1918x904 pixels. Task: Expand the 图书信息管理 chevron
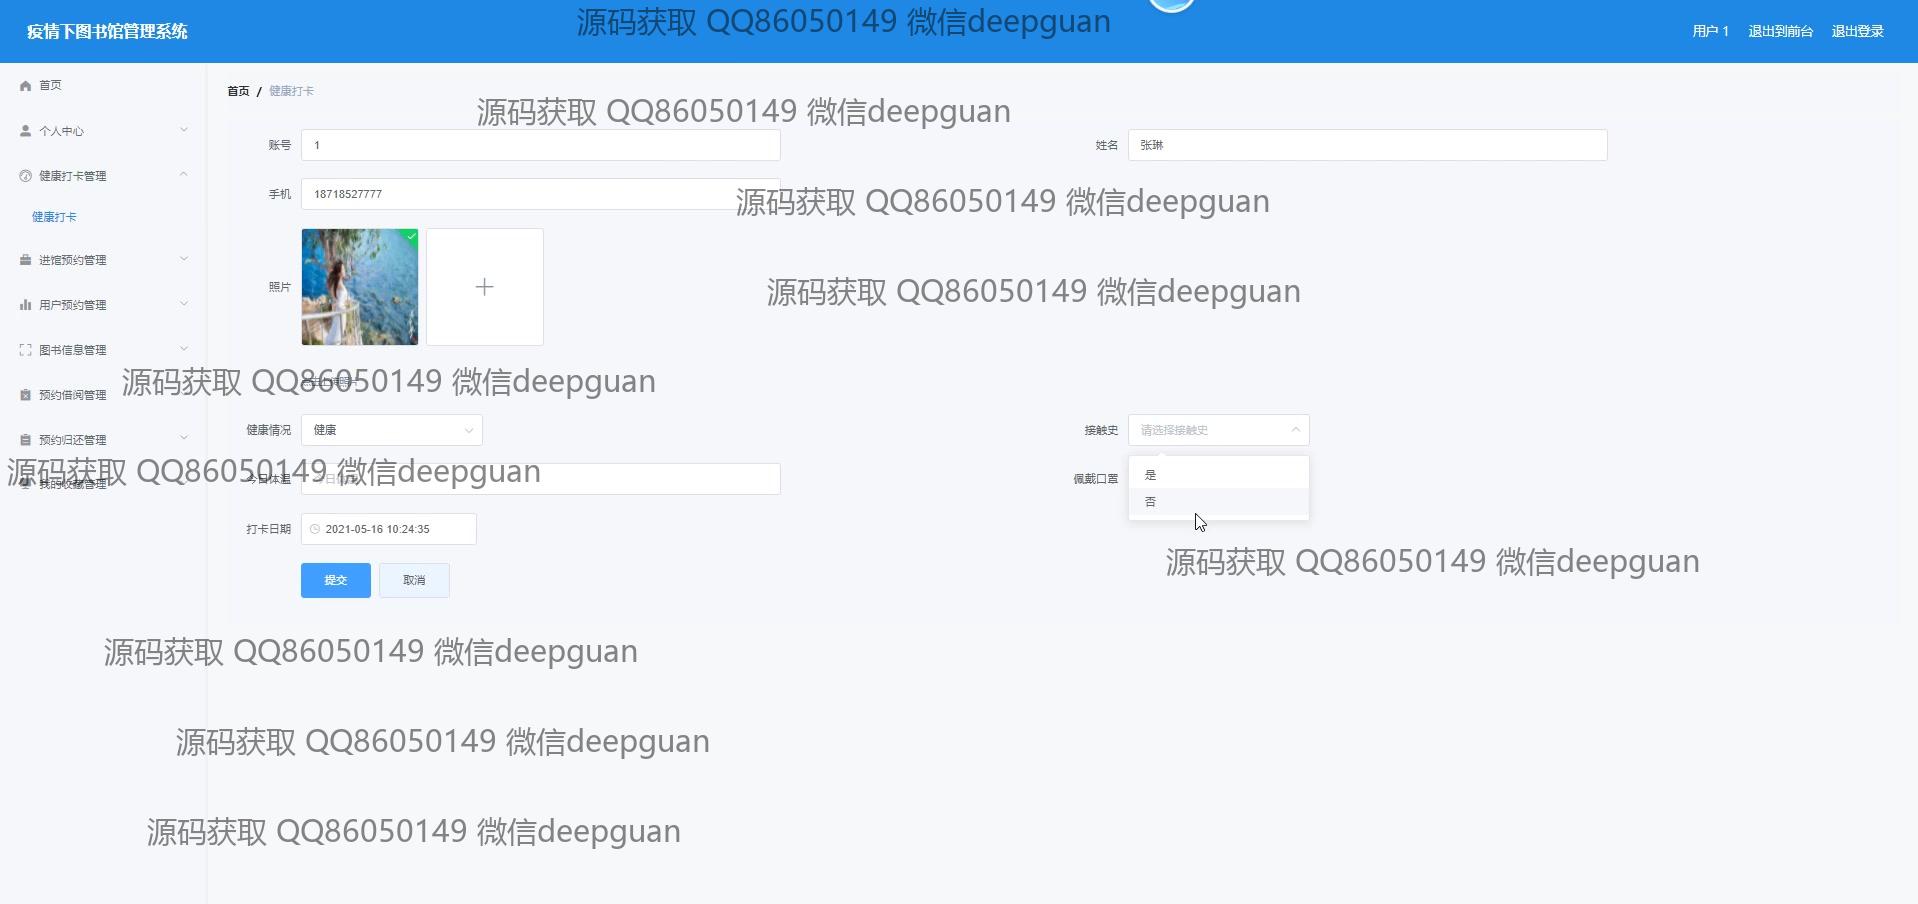(184, 349)
